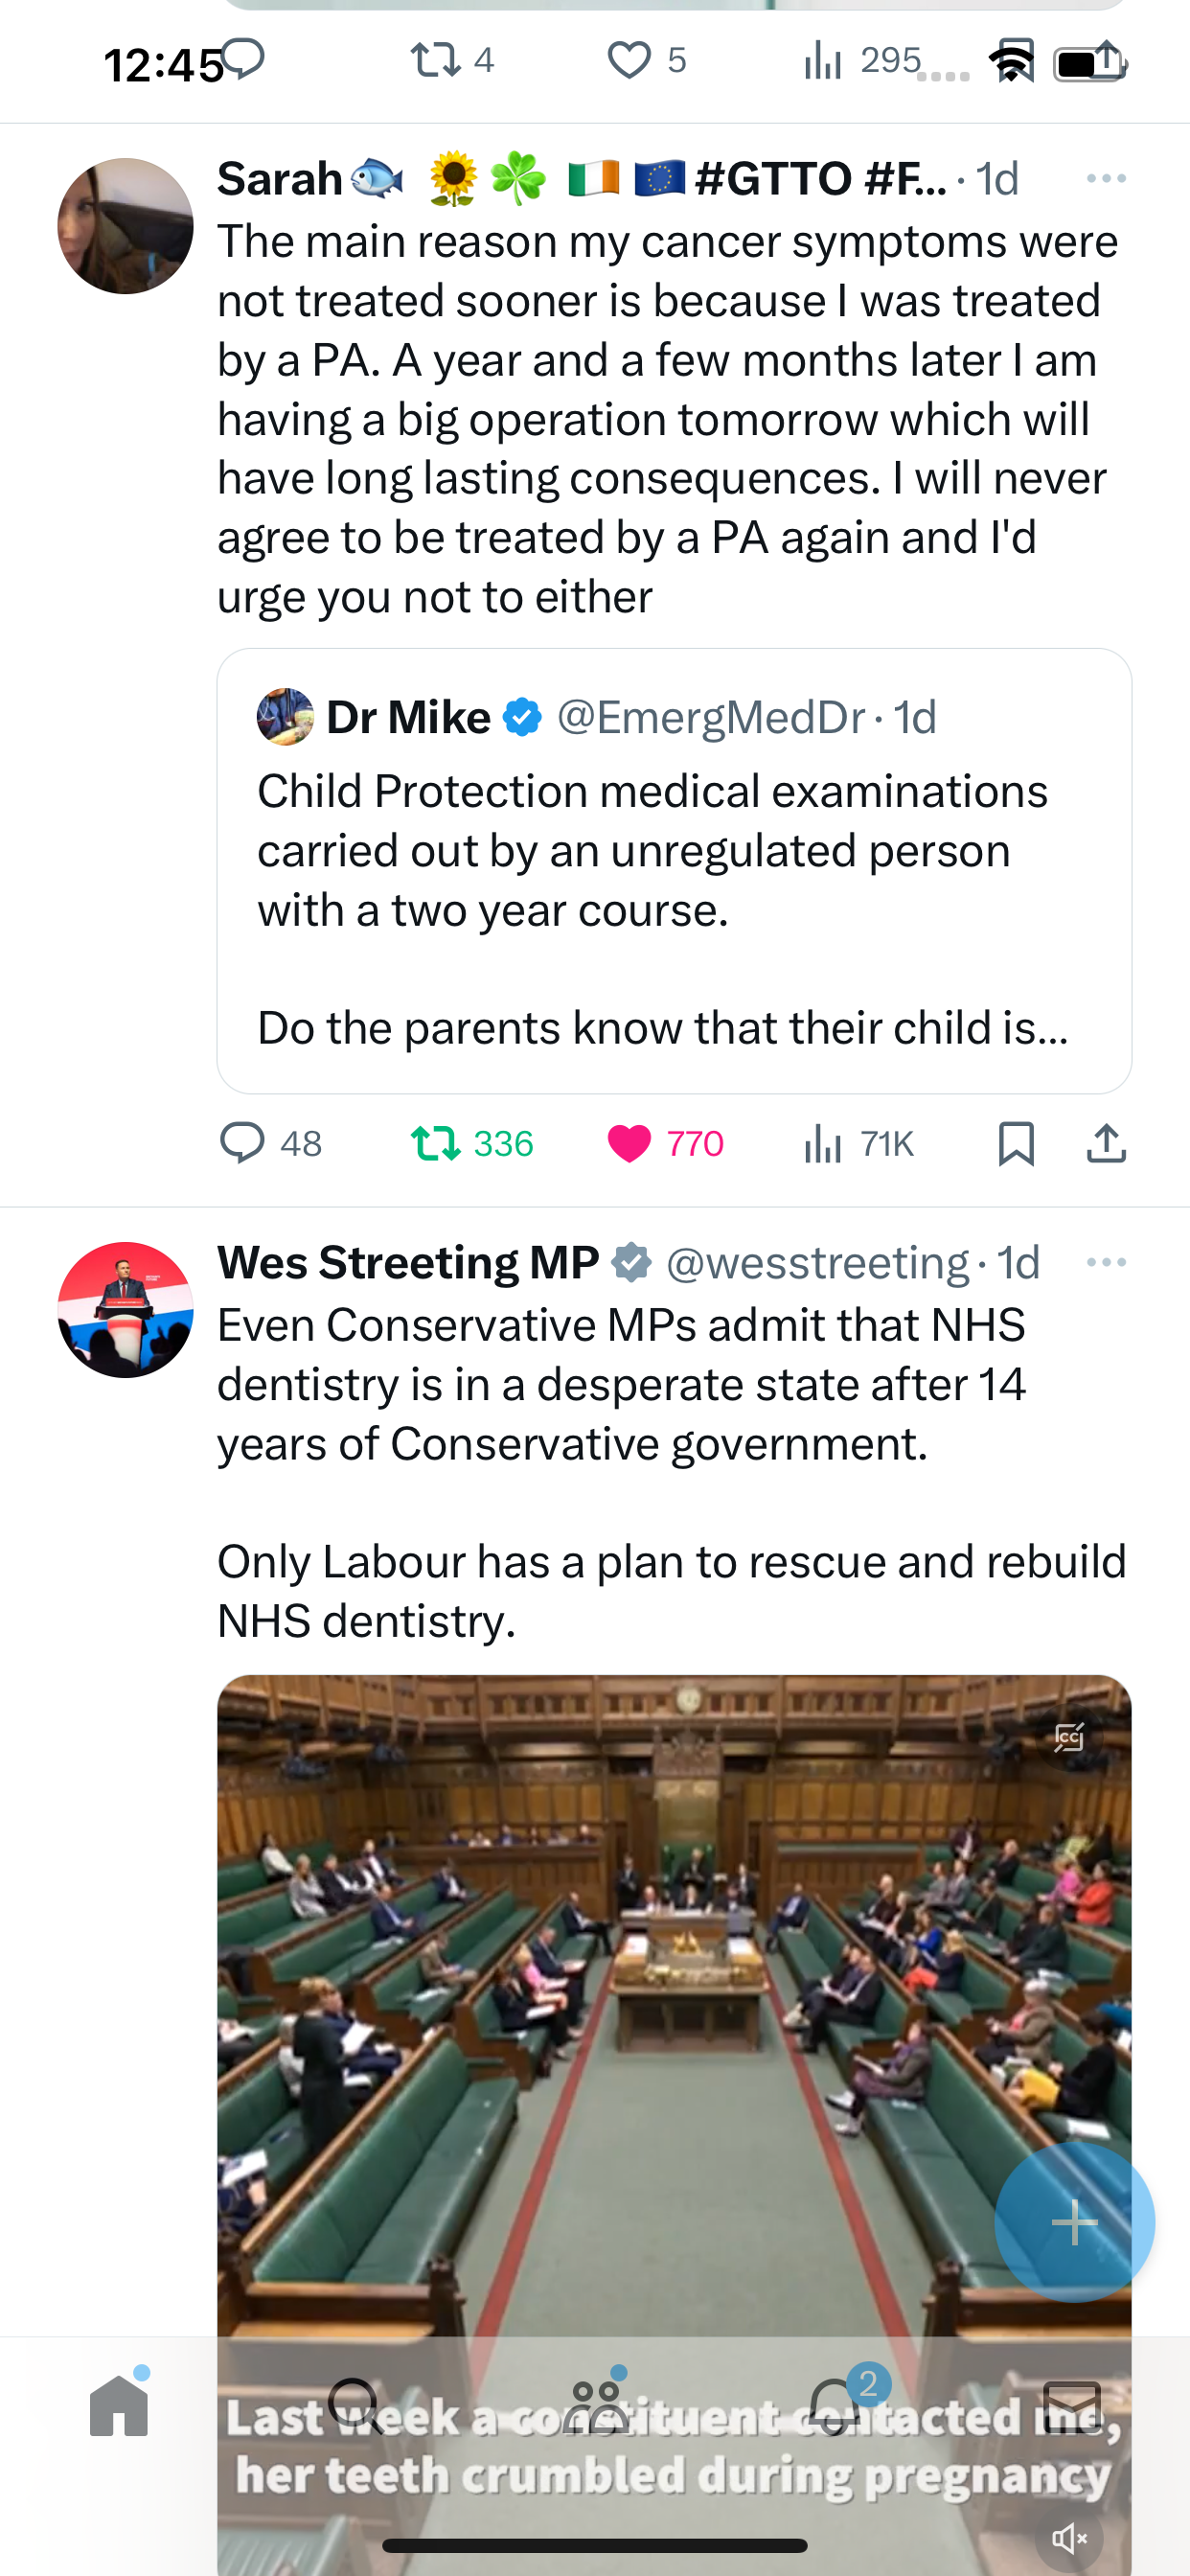The height and width of the screenshot is (2576, 1190).
Task: Open quoted tweet by Dr Mike
Action: coord(674,870)
